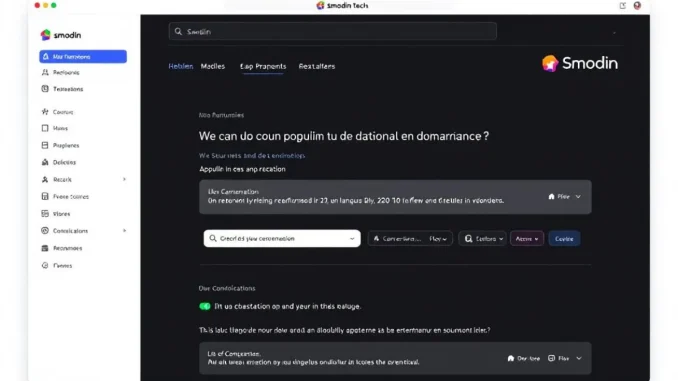Switch to the Heblen tab
Screen dimensions: 678x381
pos(181,66)
